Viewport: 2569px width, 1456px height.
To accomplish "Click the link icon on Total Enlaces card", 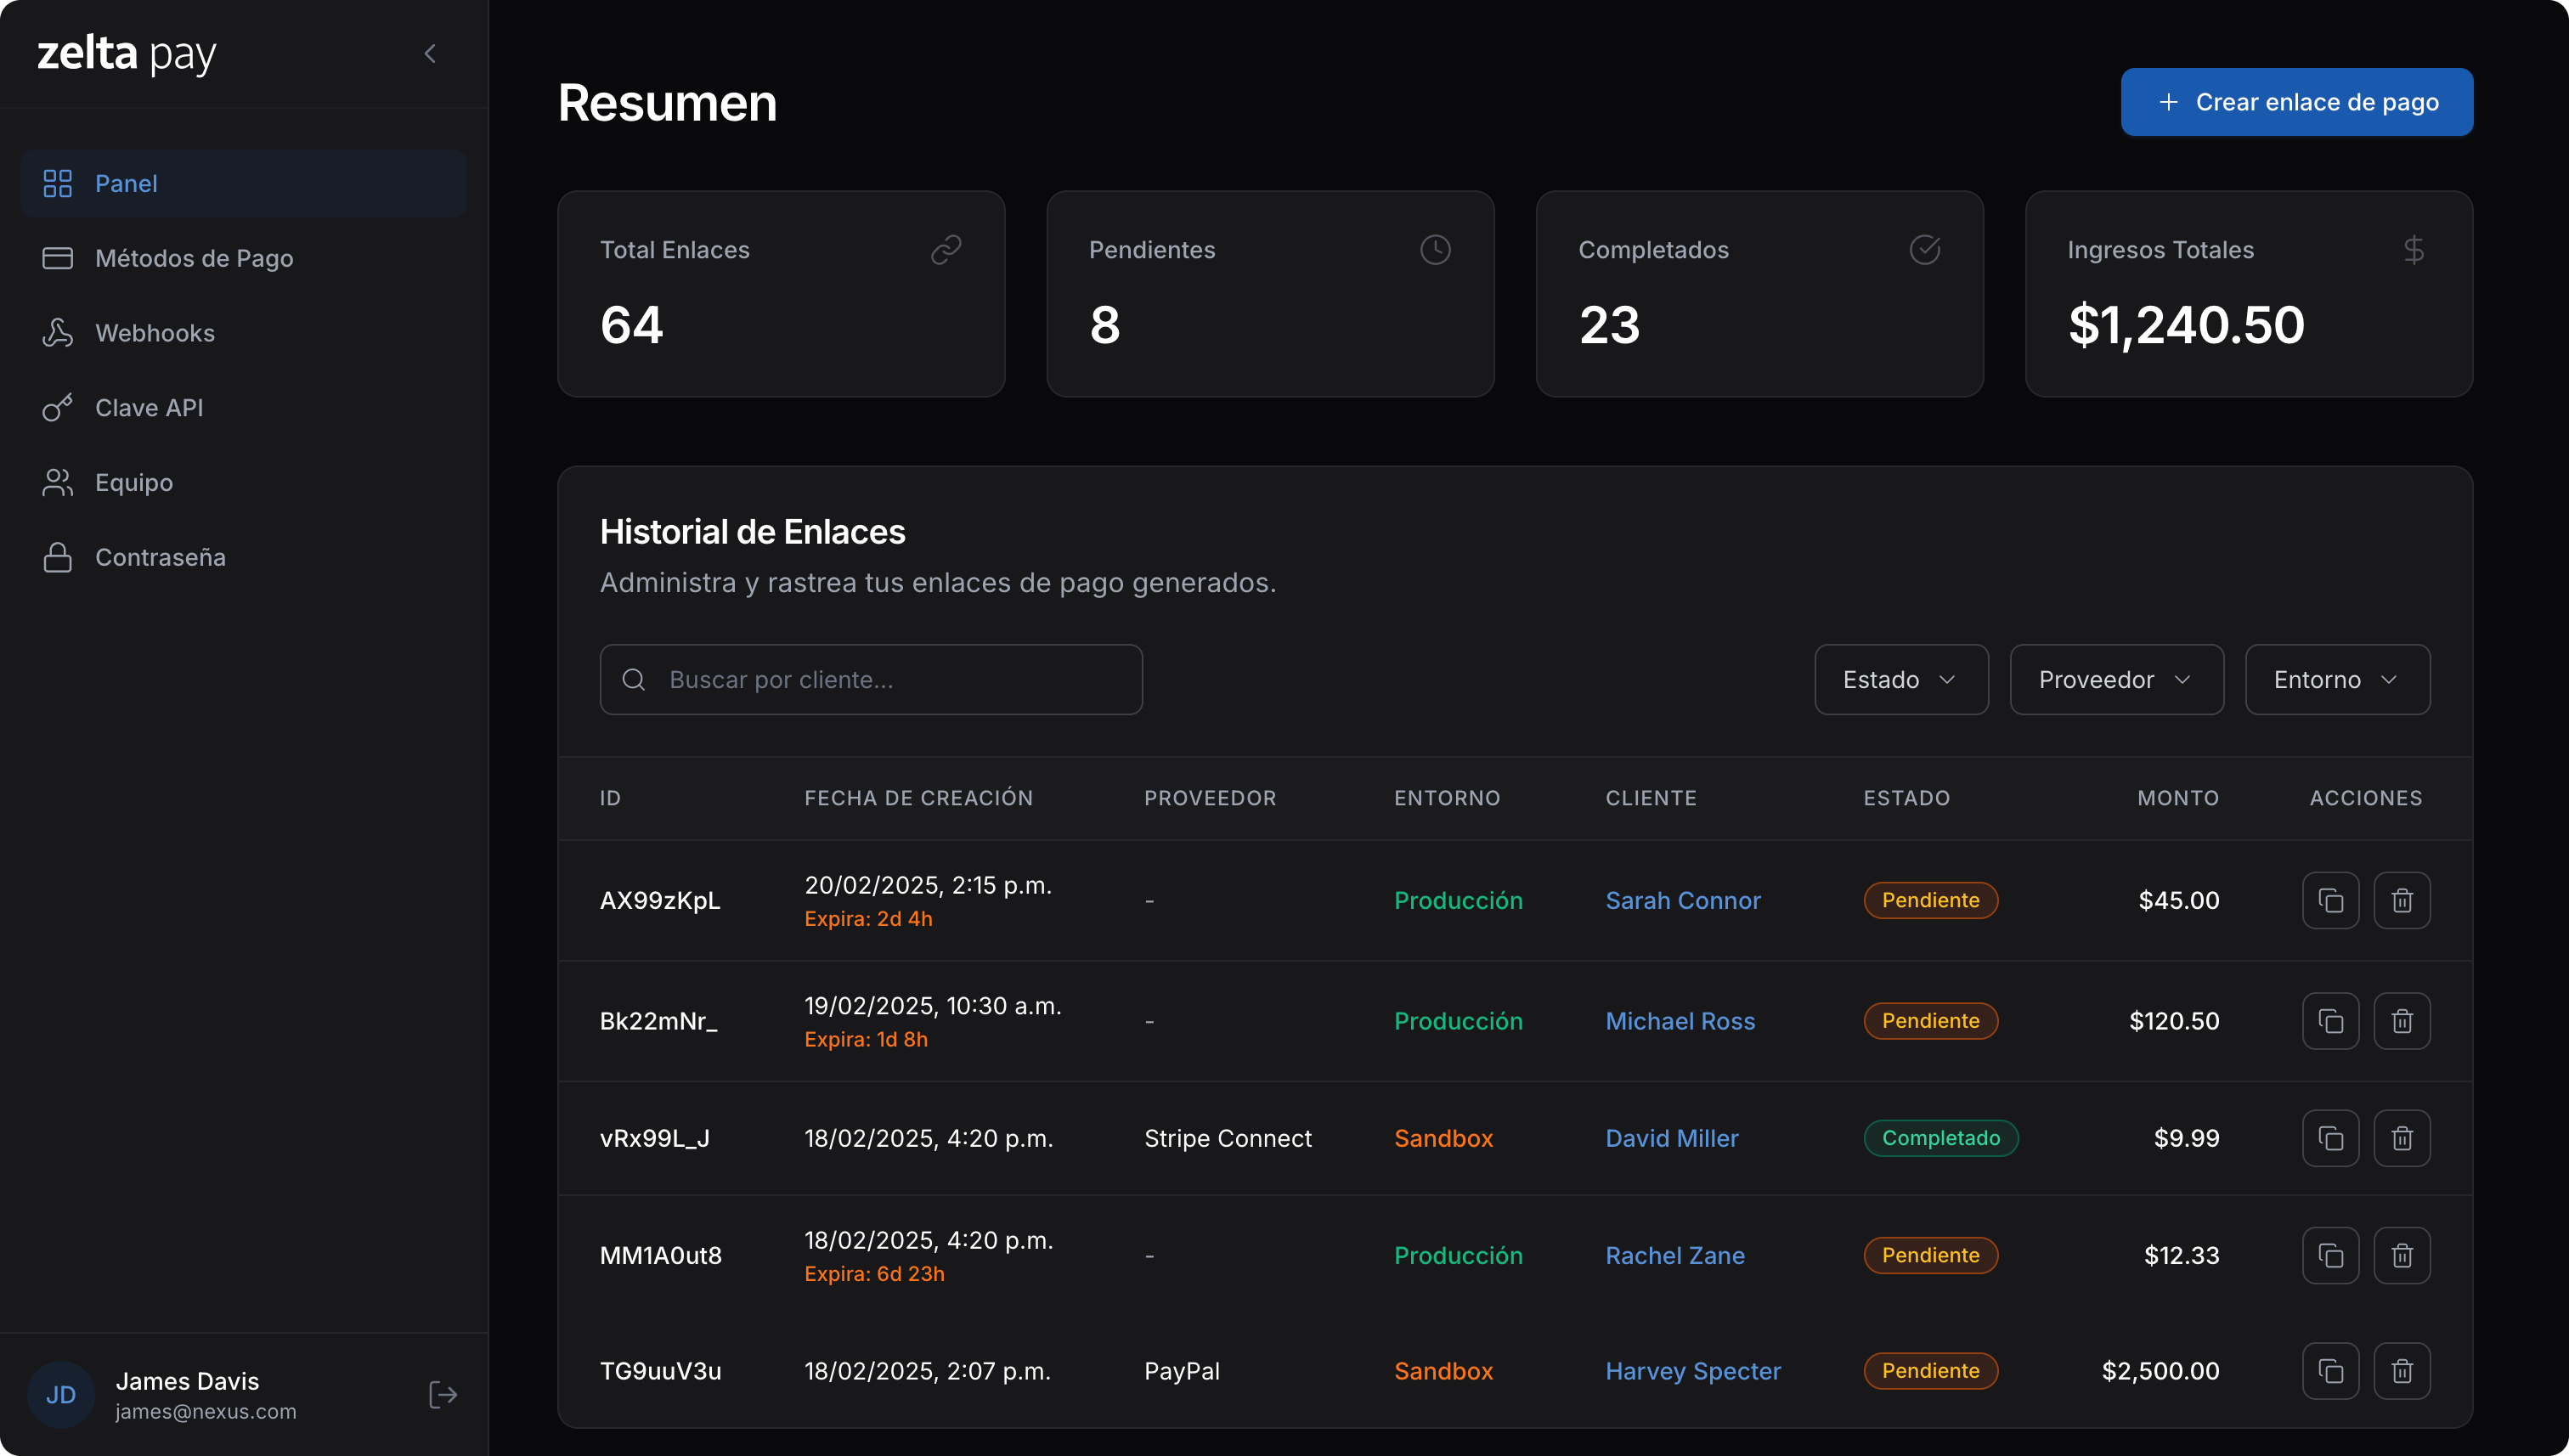I will coord(947,249).
